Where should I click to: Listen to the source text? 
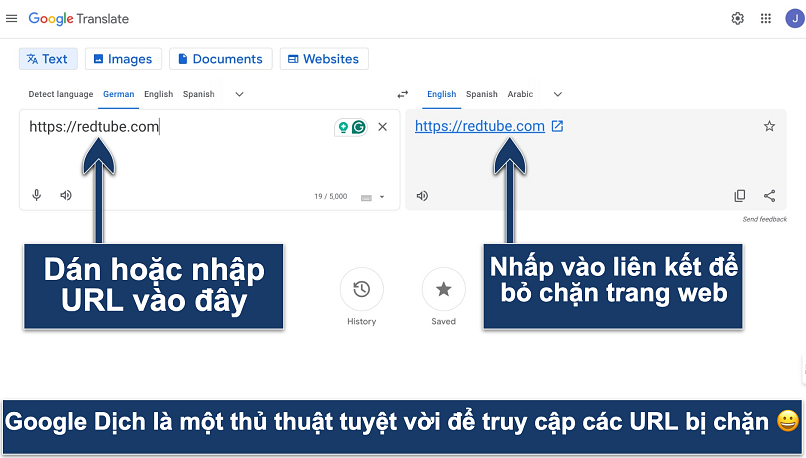click(66, 195)
